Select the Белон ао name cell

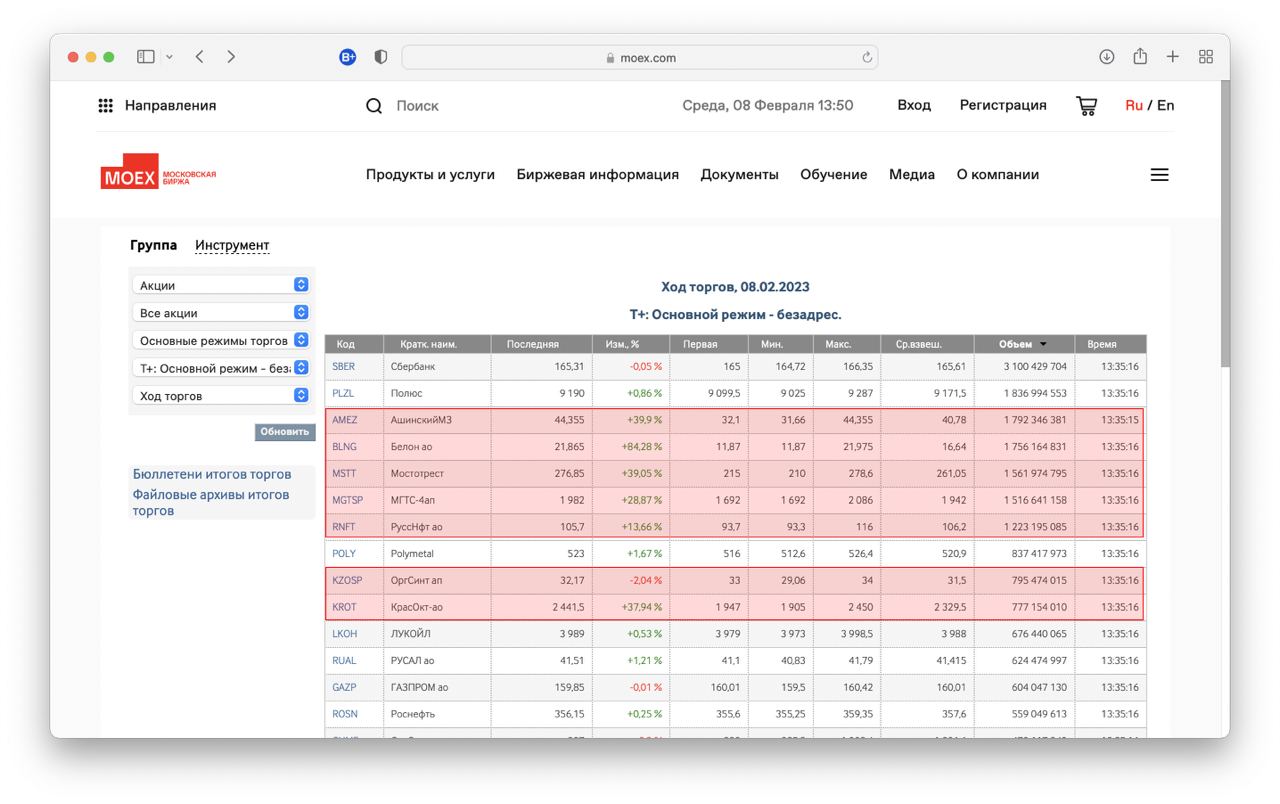[x=438, y=447]
